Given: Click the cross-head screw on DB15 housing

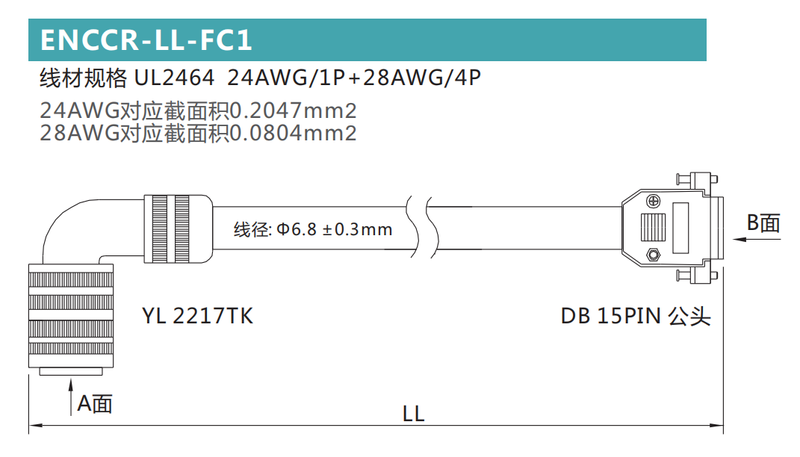Looking at the screenshot, I should pyautogui.click(x=653, y=200).
